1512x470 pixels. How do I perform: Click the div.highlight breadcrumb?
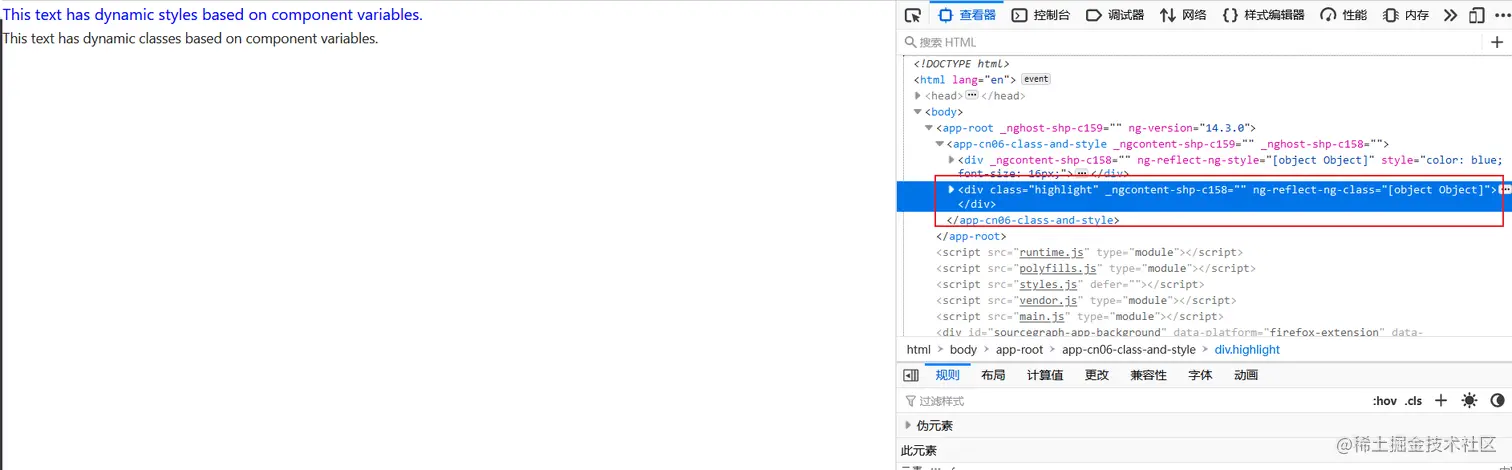(1247, 350)
